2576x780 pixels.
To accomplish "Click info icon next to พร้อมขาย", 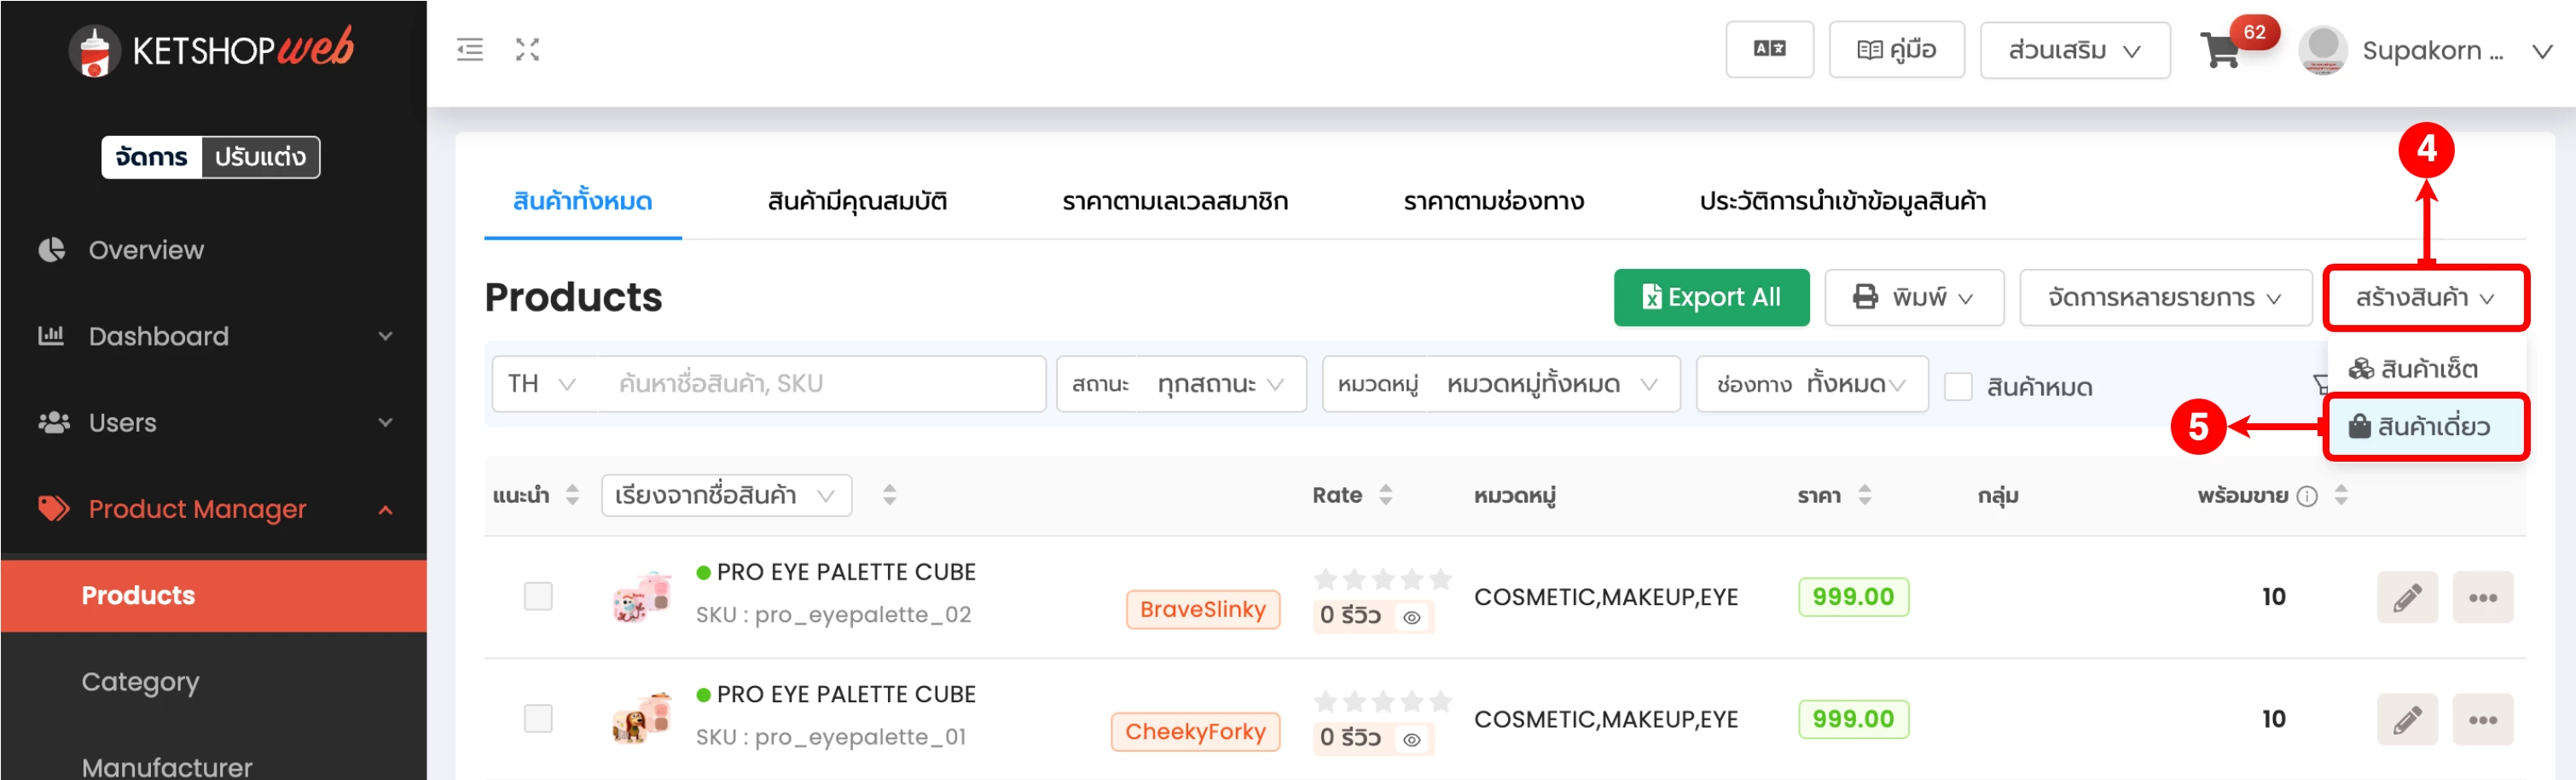I will (2306, 496).
